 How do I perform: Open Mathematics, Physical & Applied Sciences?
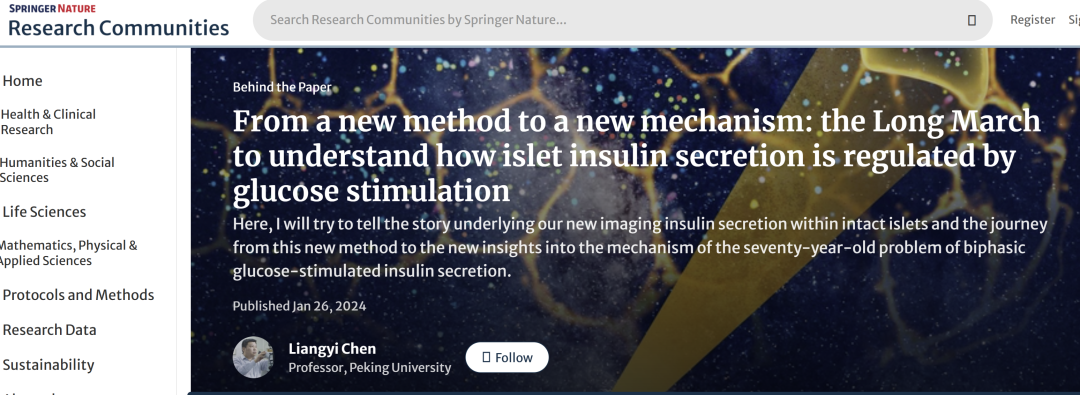coord(69,253)
